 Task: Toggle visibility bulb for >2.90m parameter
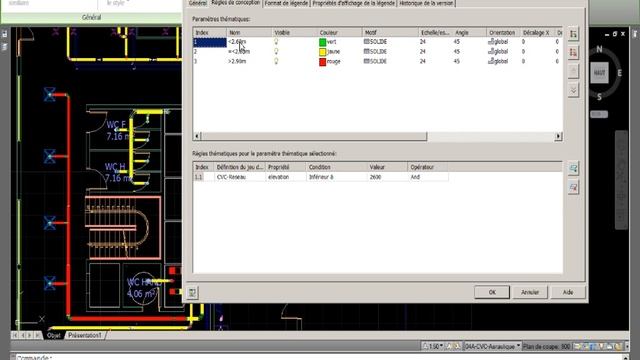[276, 61]
